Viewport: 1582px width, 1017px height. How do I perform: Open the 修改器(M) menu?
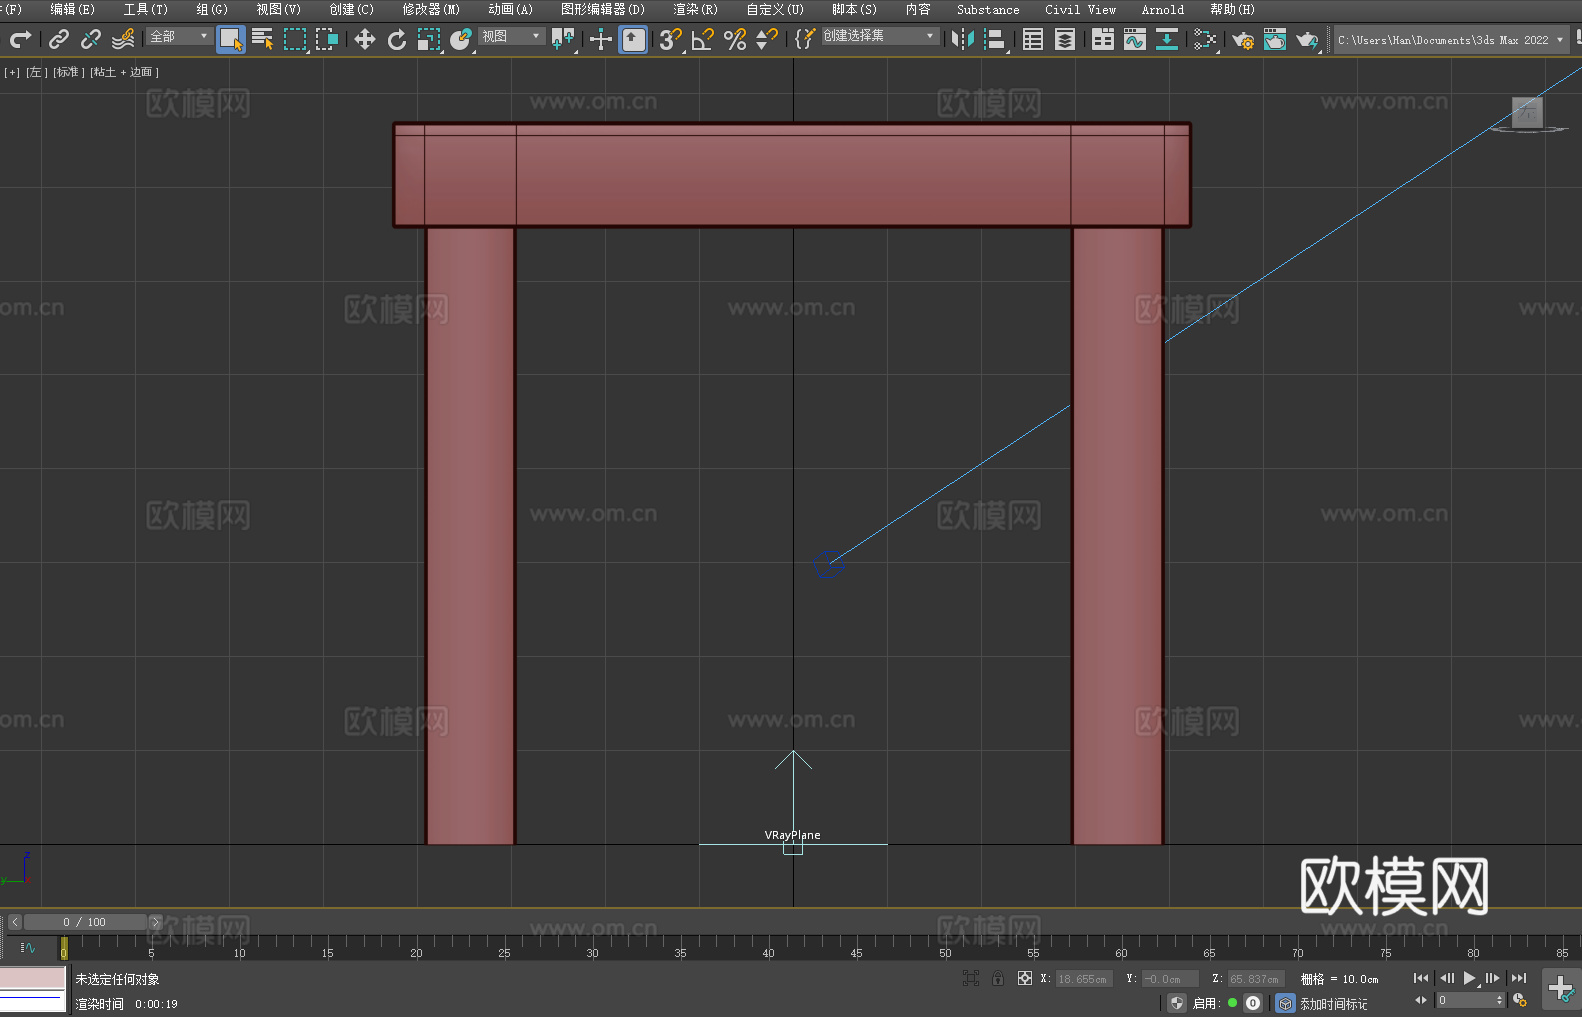tap(431, 9)
